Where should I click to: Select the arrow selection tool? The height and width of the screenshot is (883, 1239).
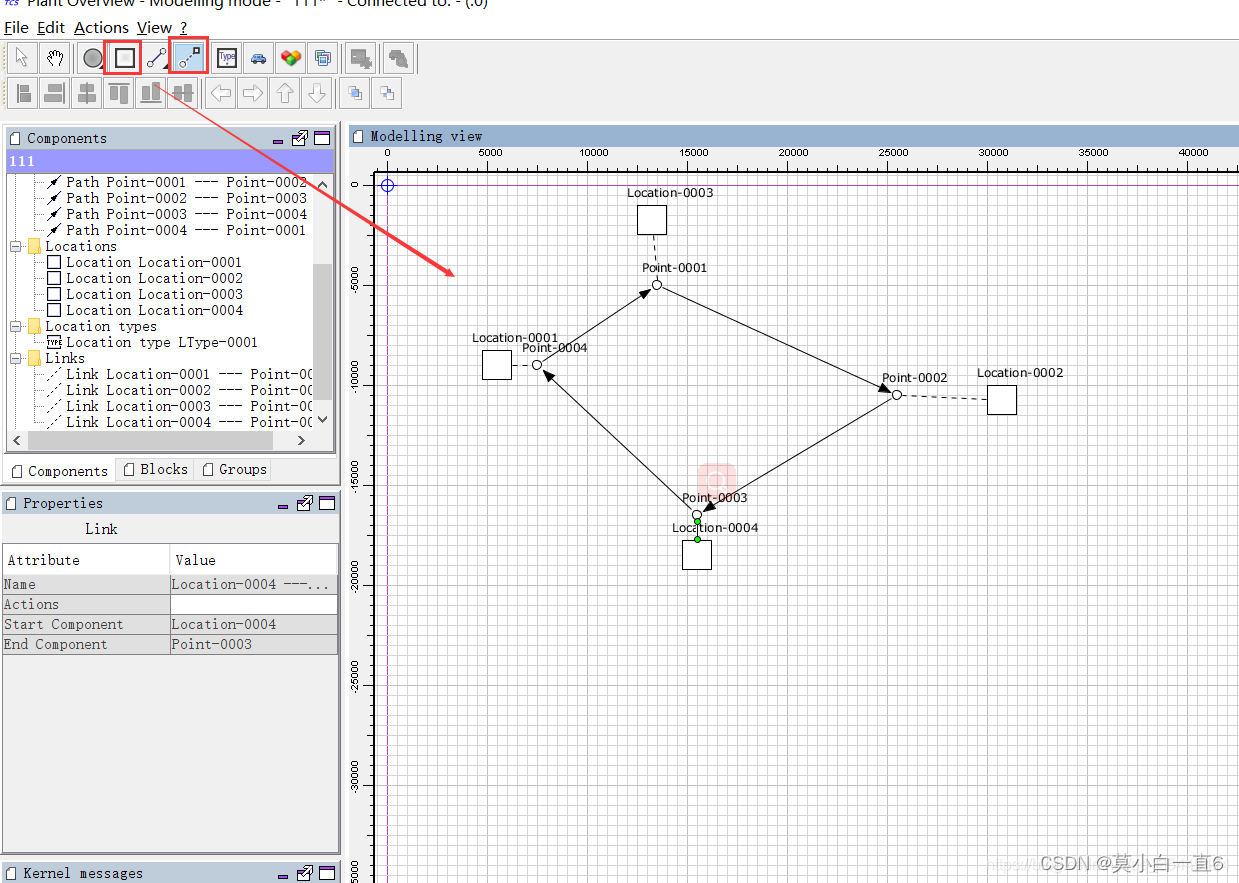click(22, 58)
